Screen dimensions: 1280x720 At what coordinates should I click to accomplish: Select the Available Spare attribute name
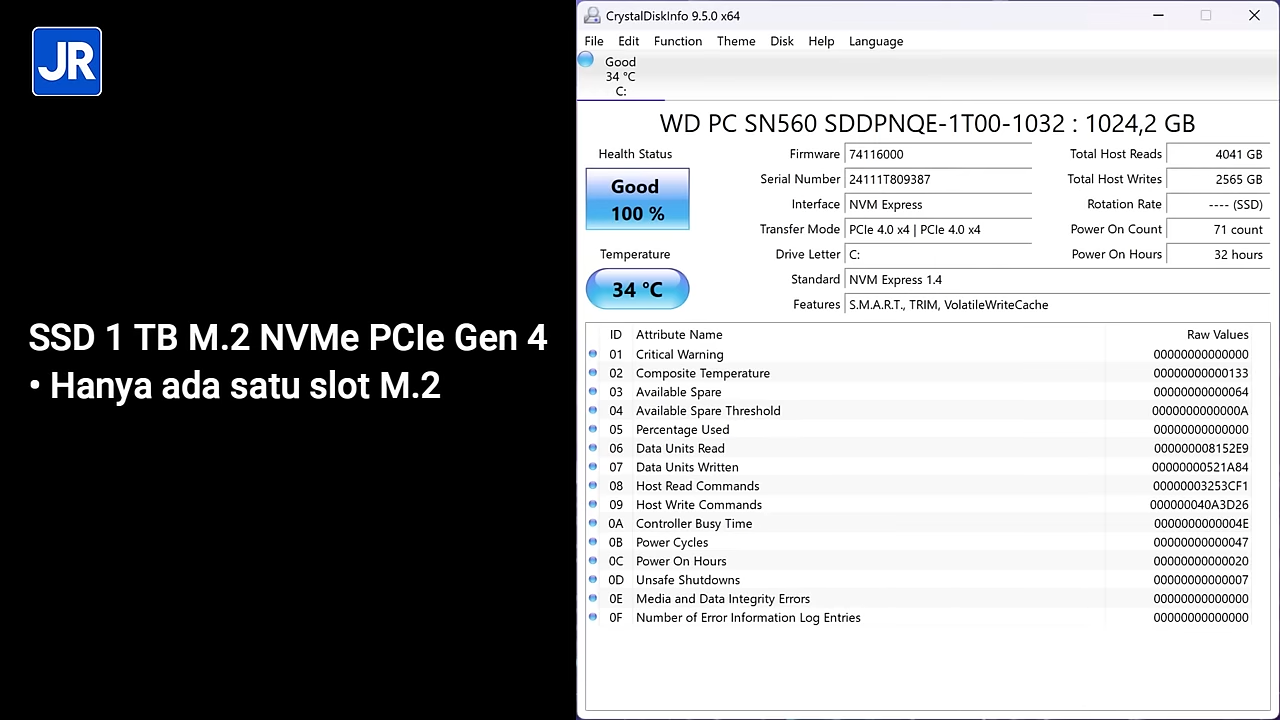point(679,392)
